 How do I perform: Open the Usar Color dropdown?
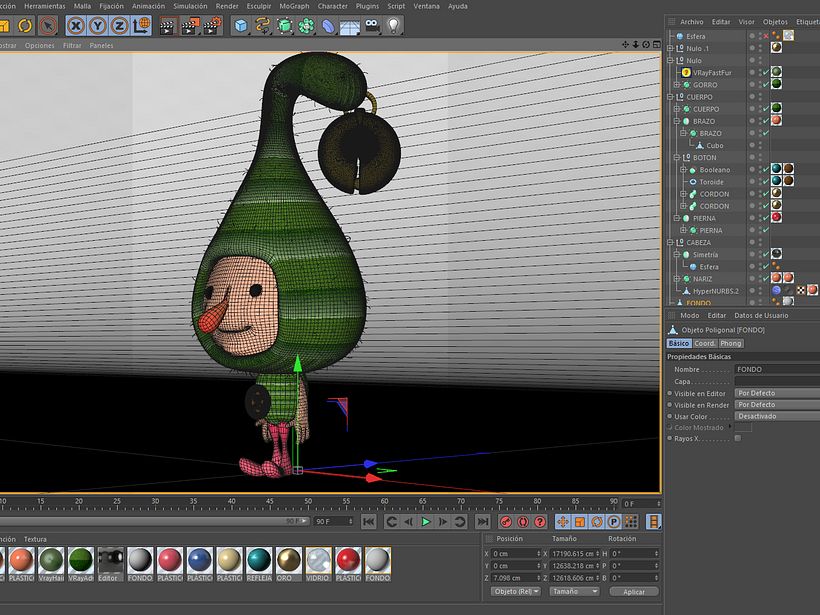coord(777,416)
